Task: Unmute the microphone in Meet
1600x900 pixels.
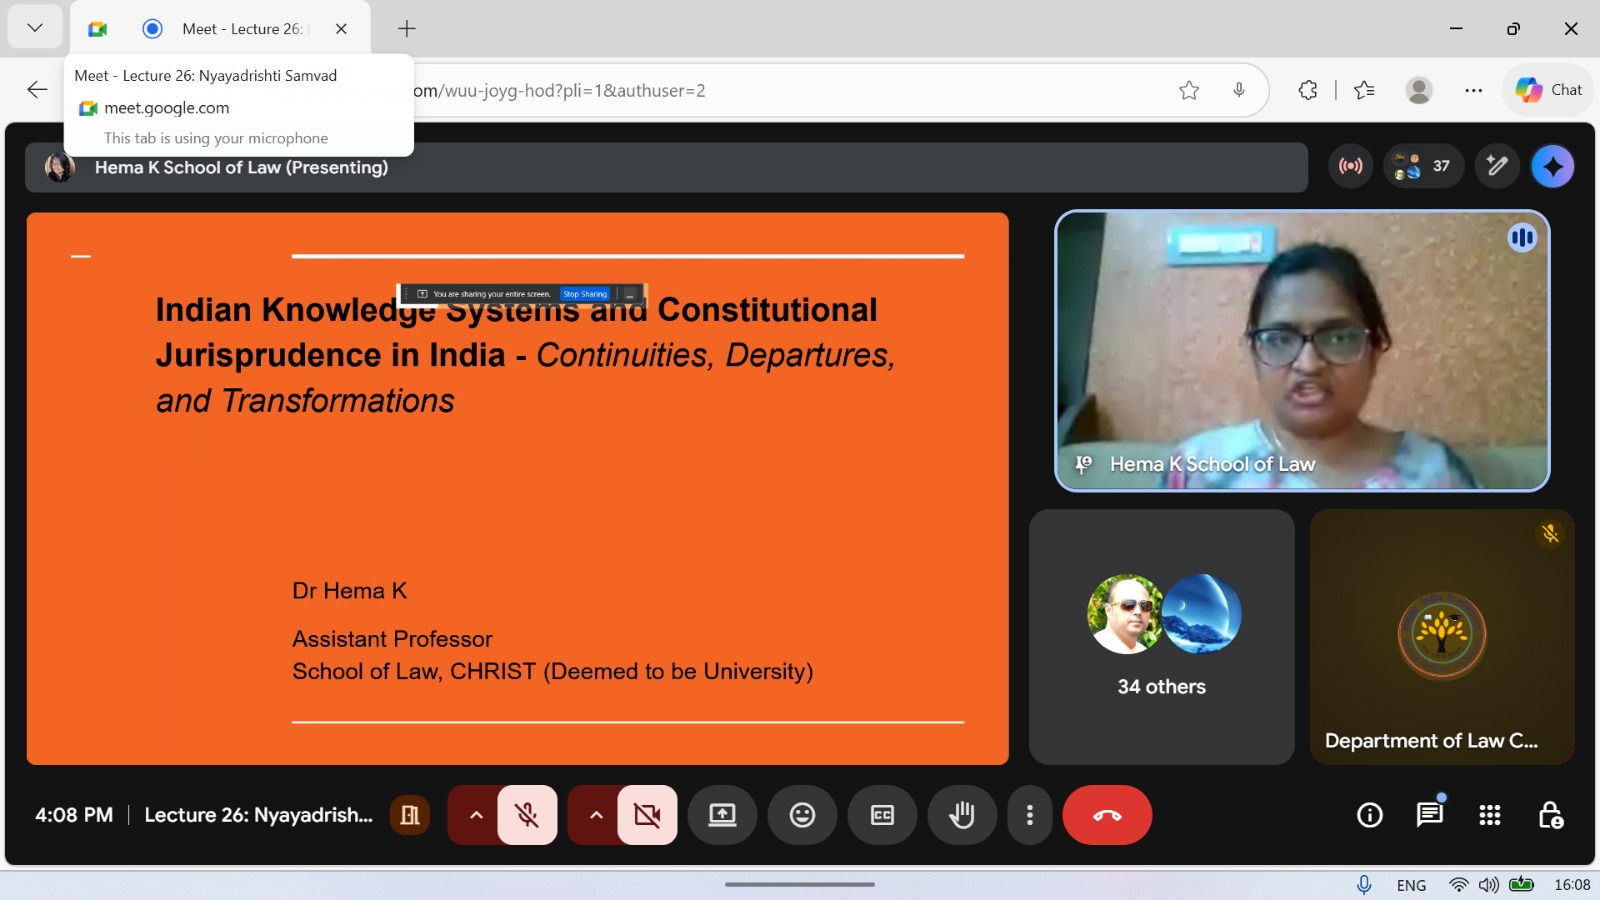Action: (527, 815)
